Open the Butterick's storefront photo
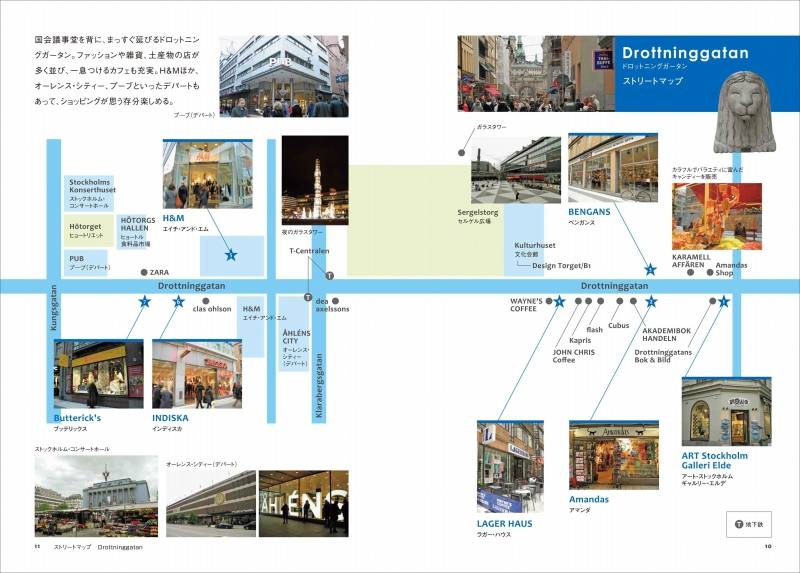800x573 pixels. (x=98, y=374)
